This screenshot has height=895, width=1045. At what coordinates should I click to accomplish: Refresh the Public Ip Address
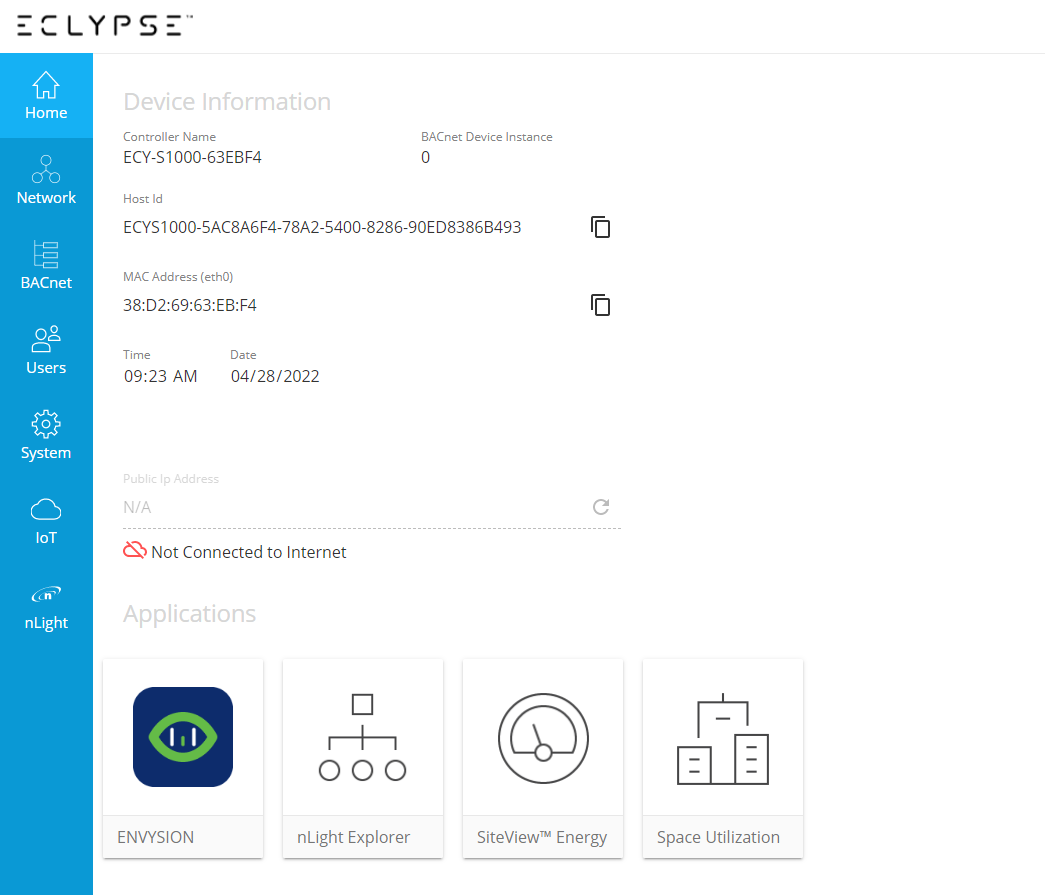(x=601, y=507)
